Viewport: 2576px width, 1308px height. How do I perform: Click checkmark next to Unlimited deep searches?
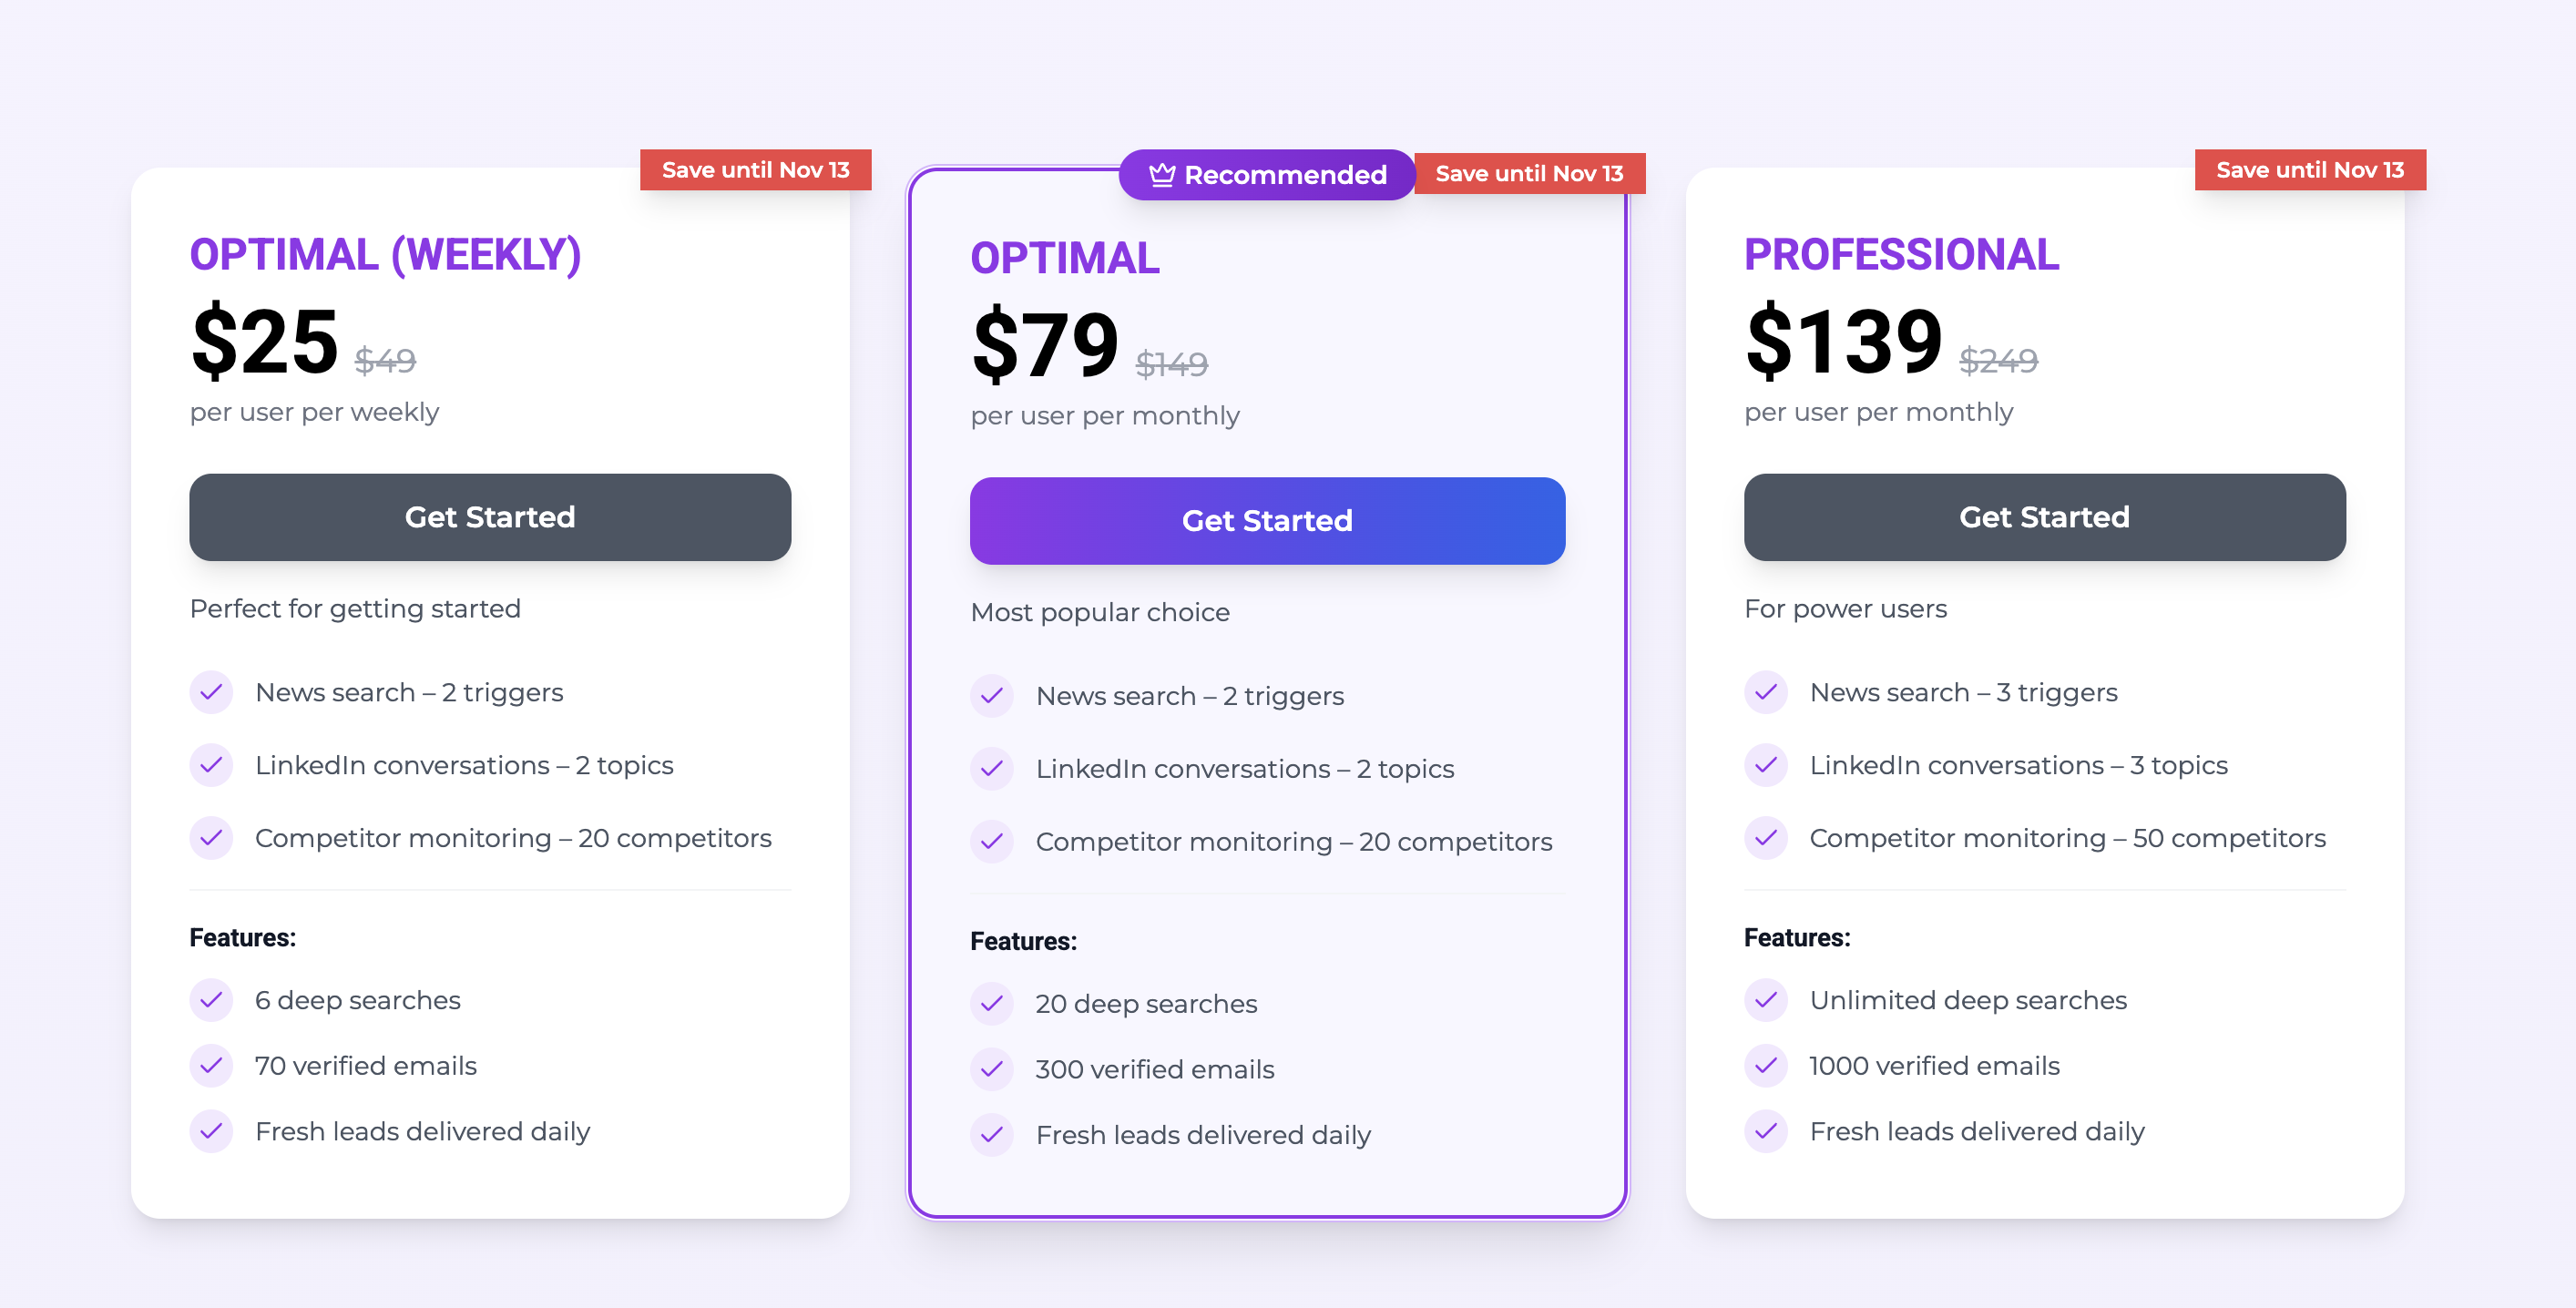(1766, 1000)
